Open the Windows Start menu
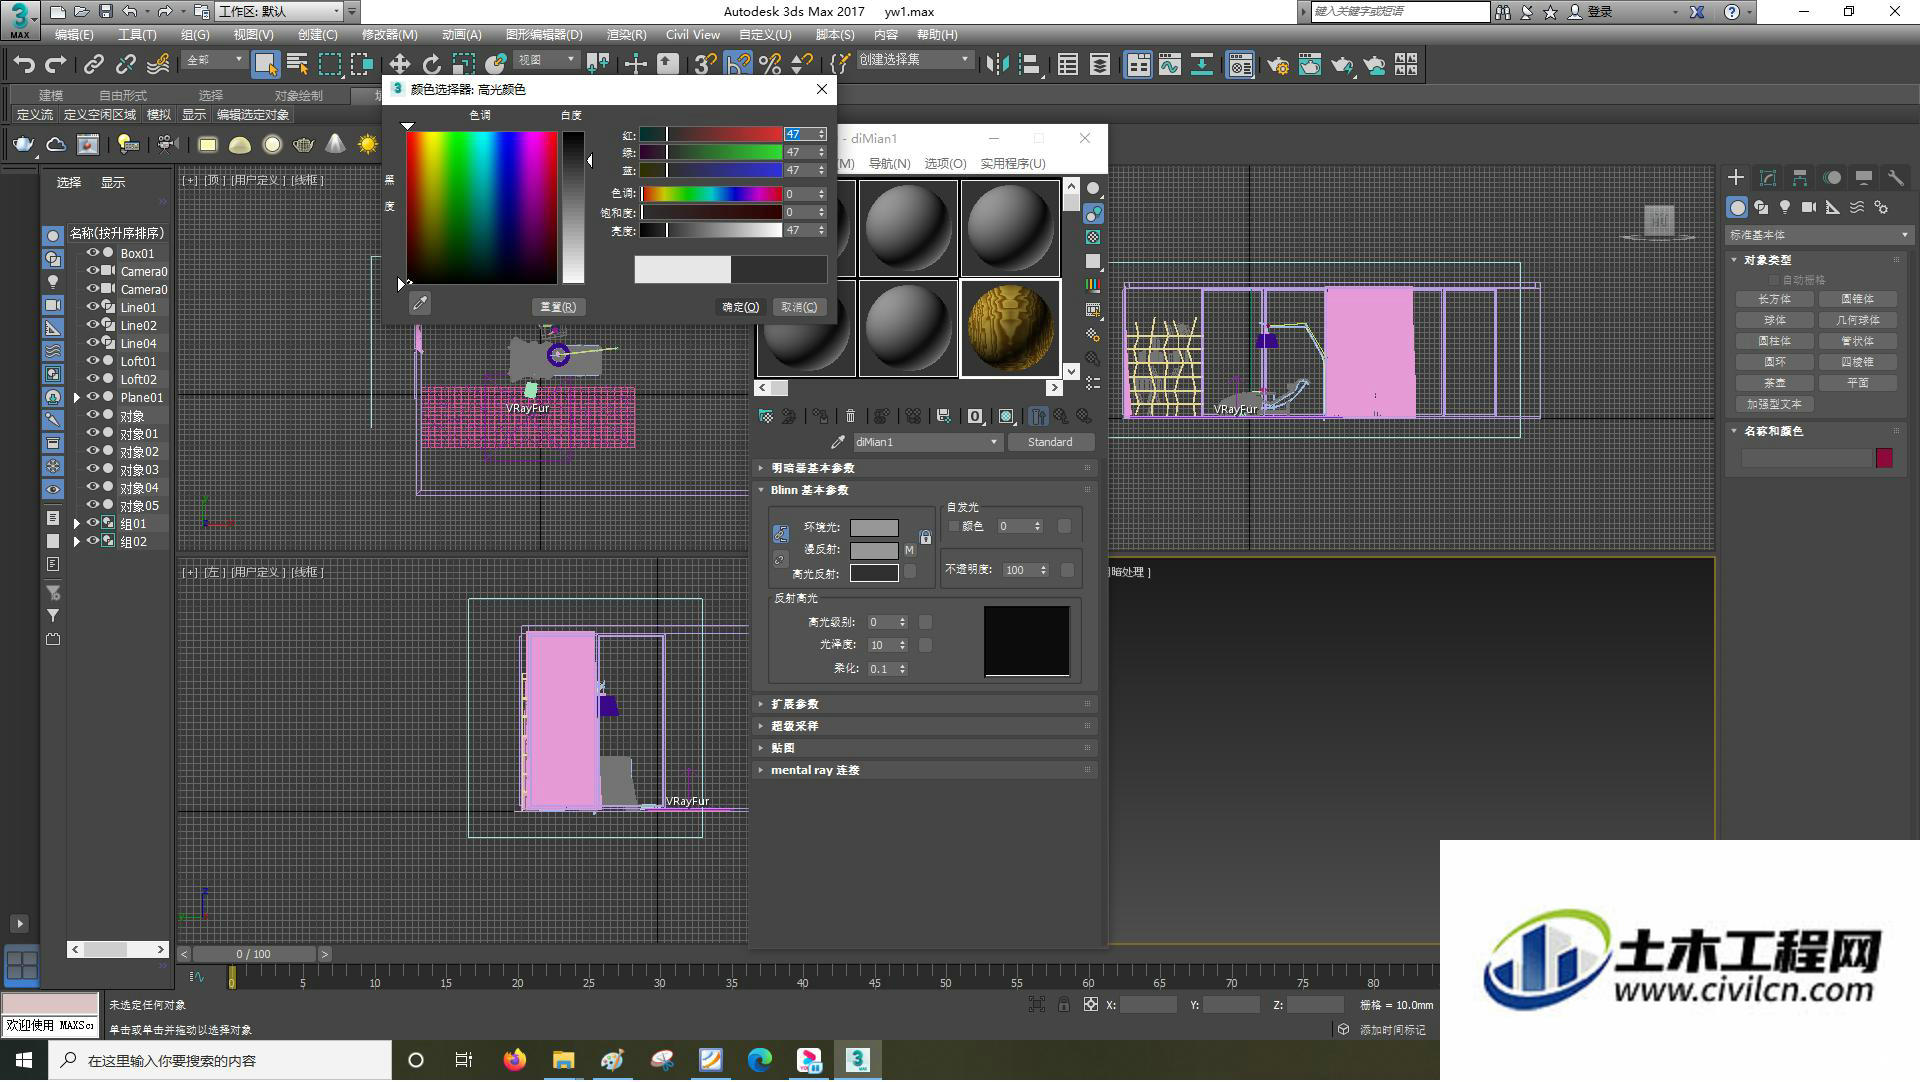1920x1082 pixels. (24, 1060)
